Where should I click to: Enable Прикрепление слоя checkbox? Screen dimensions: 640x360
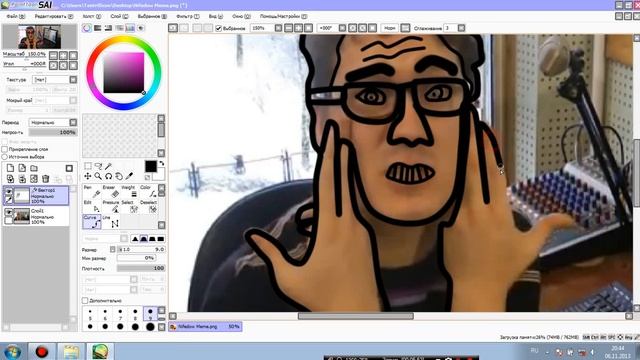point(5,149)
